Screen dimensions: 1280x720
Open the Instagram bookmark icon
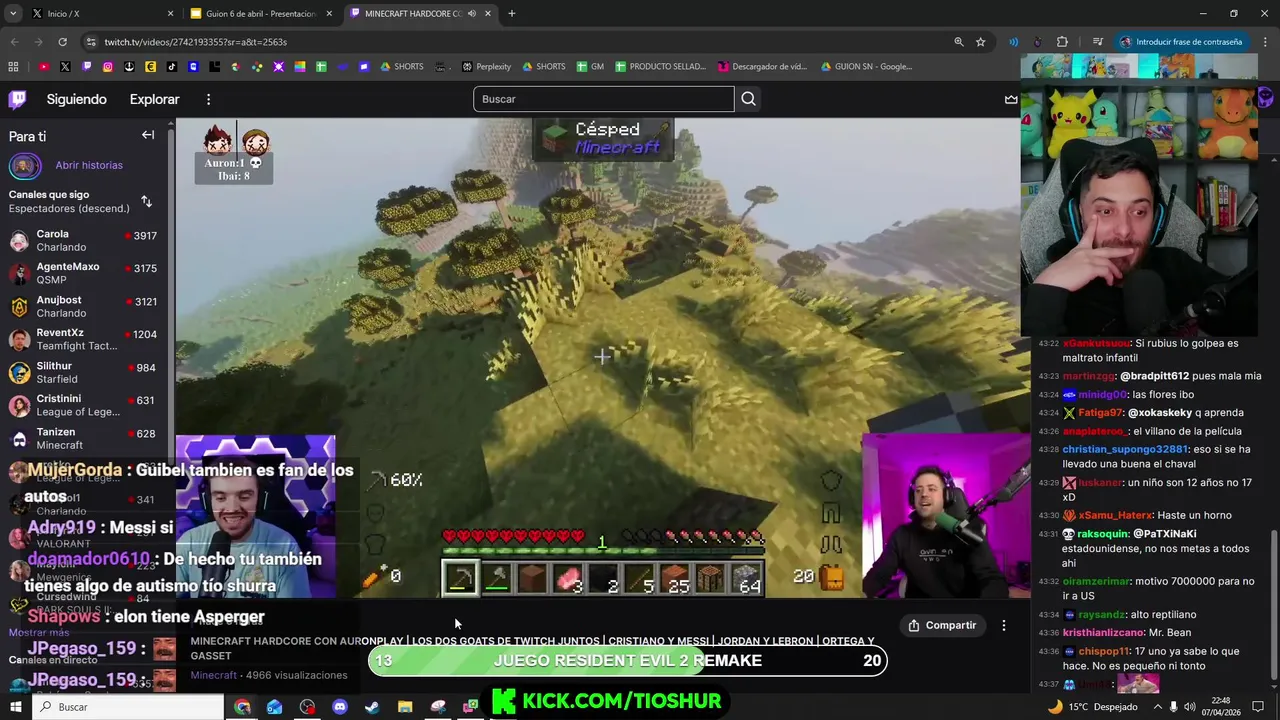click(108, 67)
